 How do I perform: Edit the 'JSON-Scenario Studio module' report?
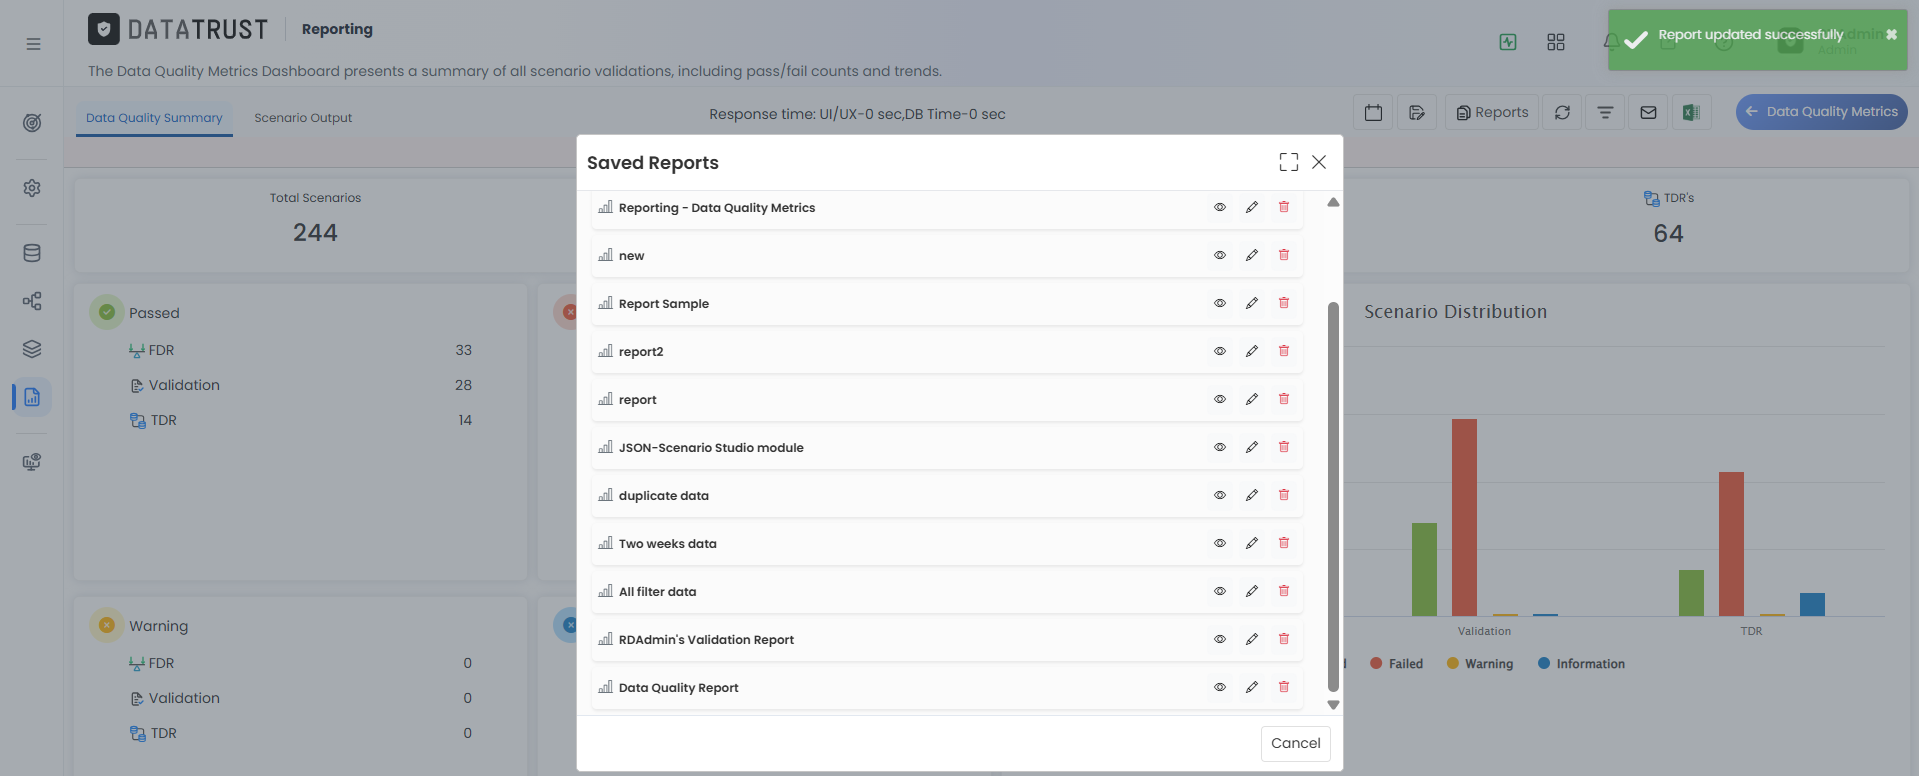click(x=1252, y=447)
